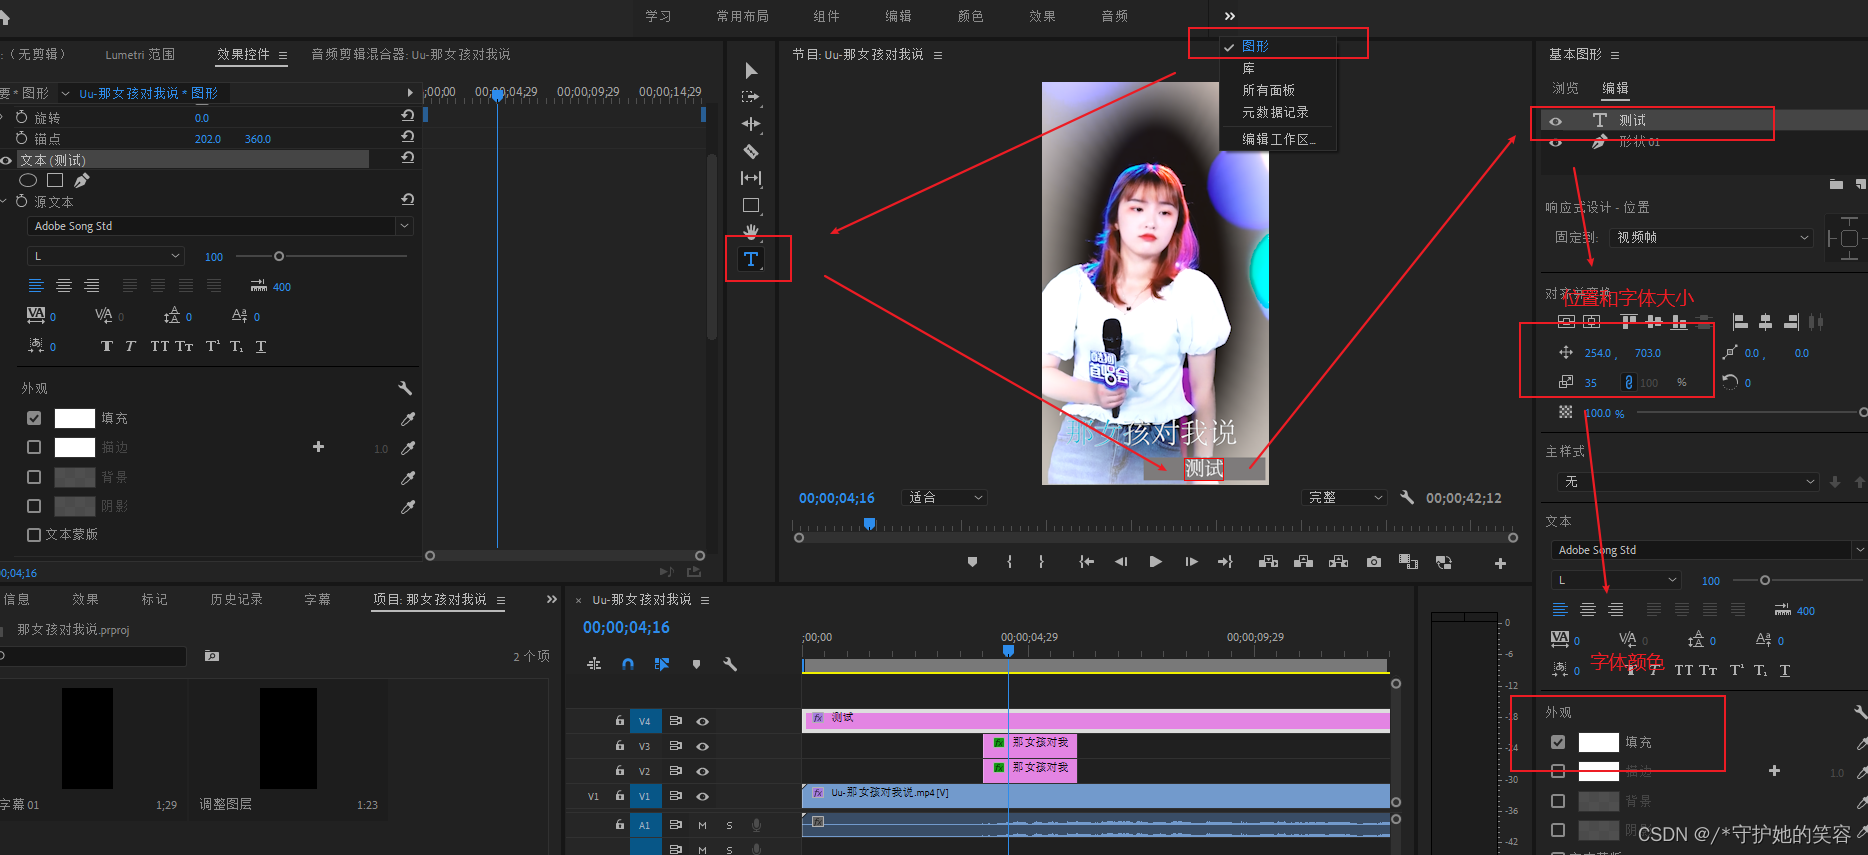This screenshot has height=855, width=1868.
Task: Expand workspace overflow chevron menu
Action: pyautogui.click(x=1230, y=16)
